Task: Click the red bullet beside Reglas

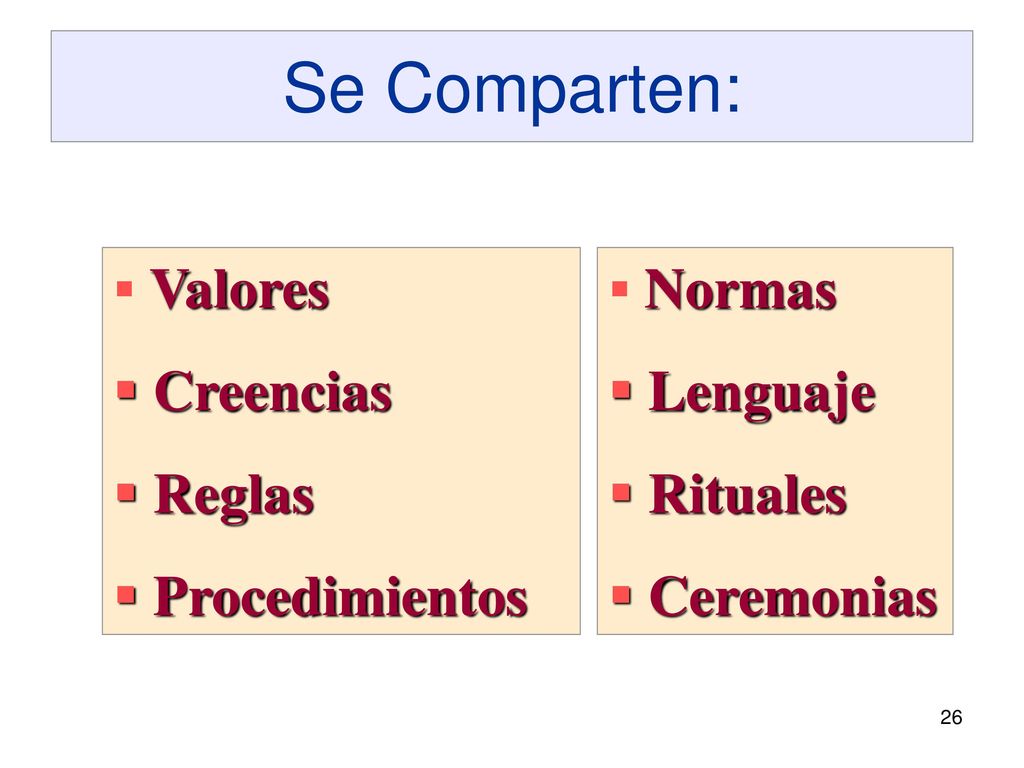Action: click(x=127, y=492)
